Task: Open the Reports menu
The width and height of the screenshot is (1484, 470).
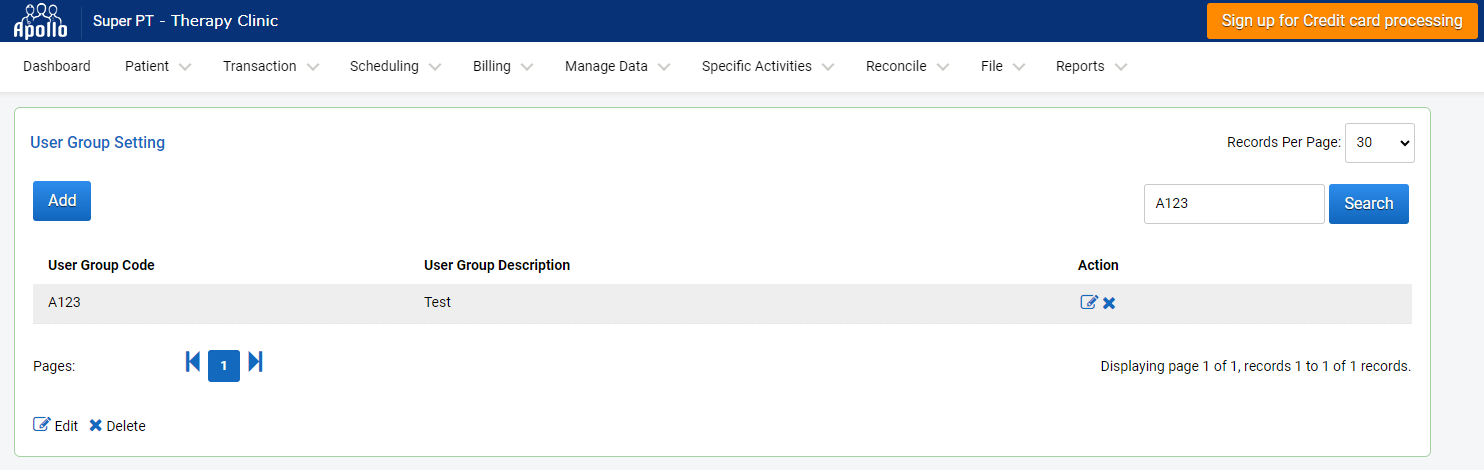Action: pyautogui.click(x=1091, y=67)
